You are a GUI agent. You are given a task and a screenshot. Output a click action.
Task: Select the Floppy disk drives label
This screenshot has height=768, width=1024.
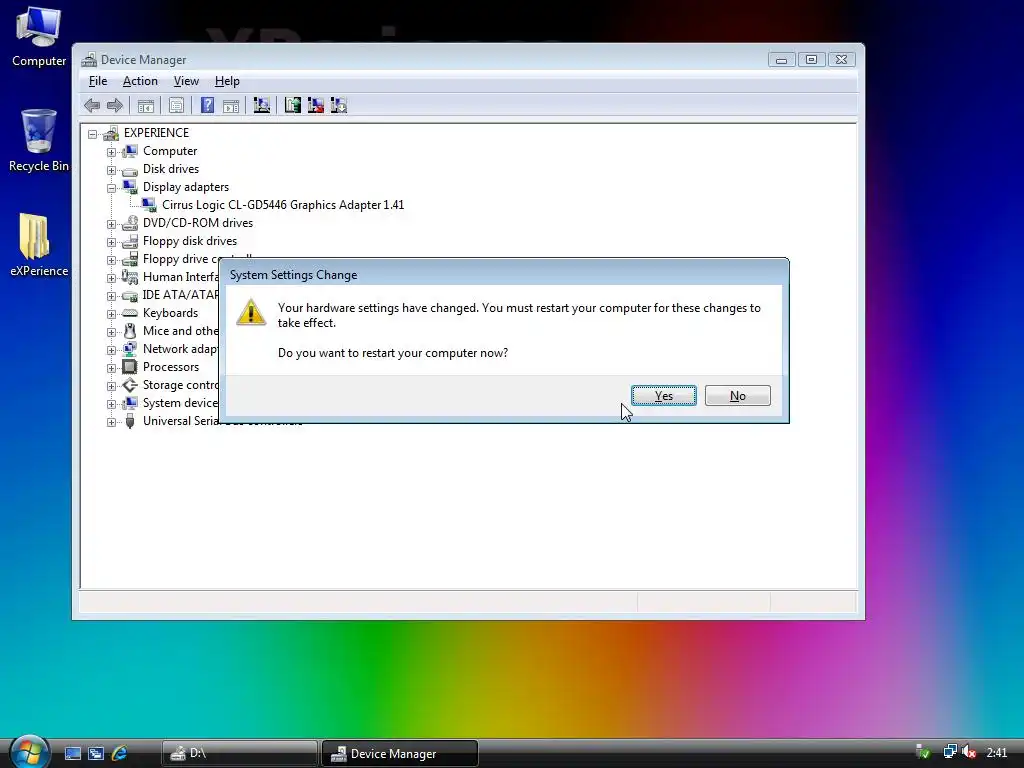tap(190, 241)
